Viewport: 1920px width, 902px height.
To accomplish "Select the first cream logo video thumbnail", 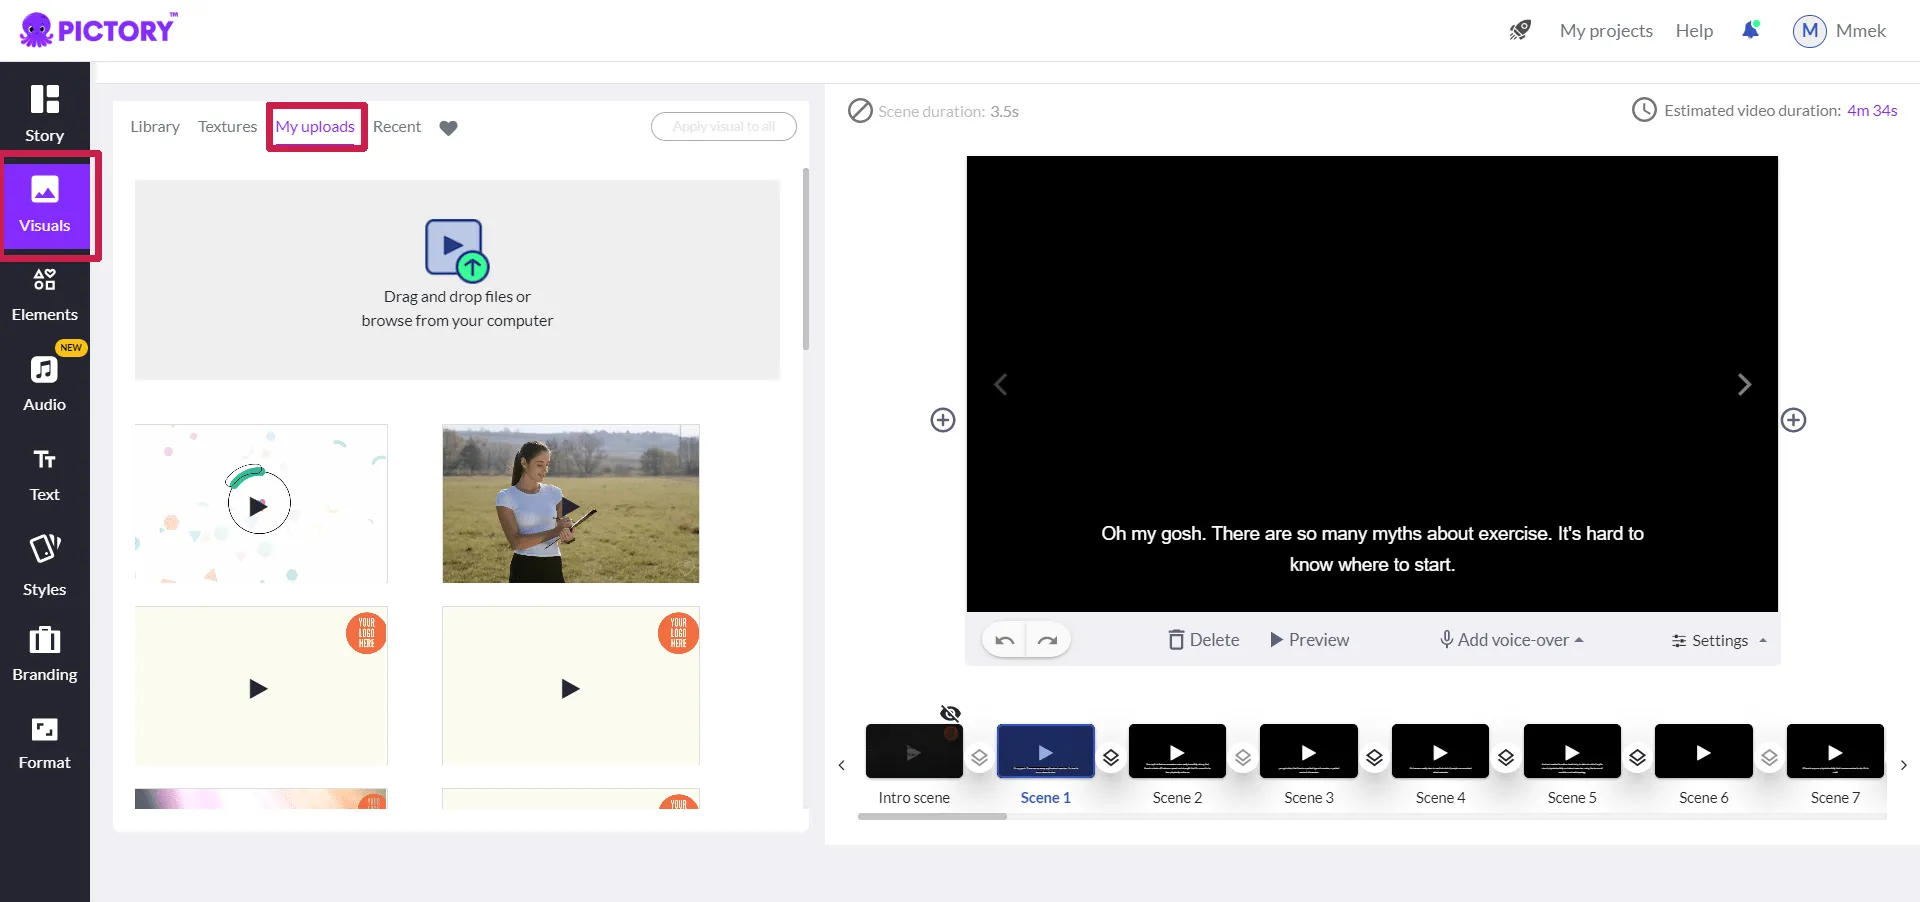I will [261, 686].
